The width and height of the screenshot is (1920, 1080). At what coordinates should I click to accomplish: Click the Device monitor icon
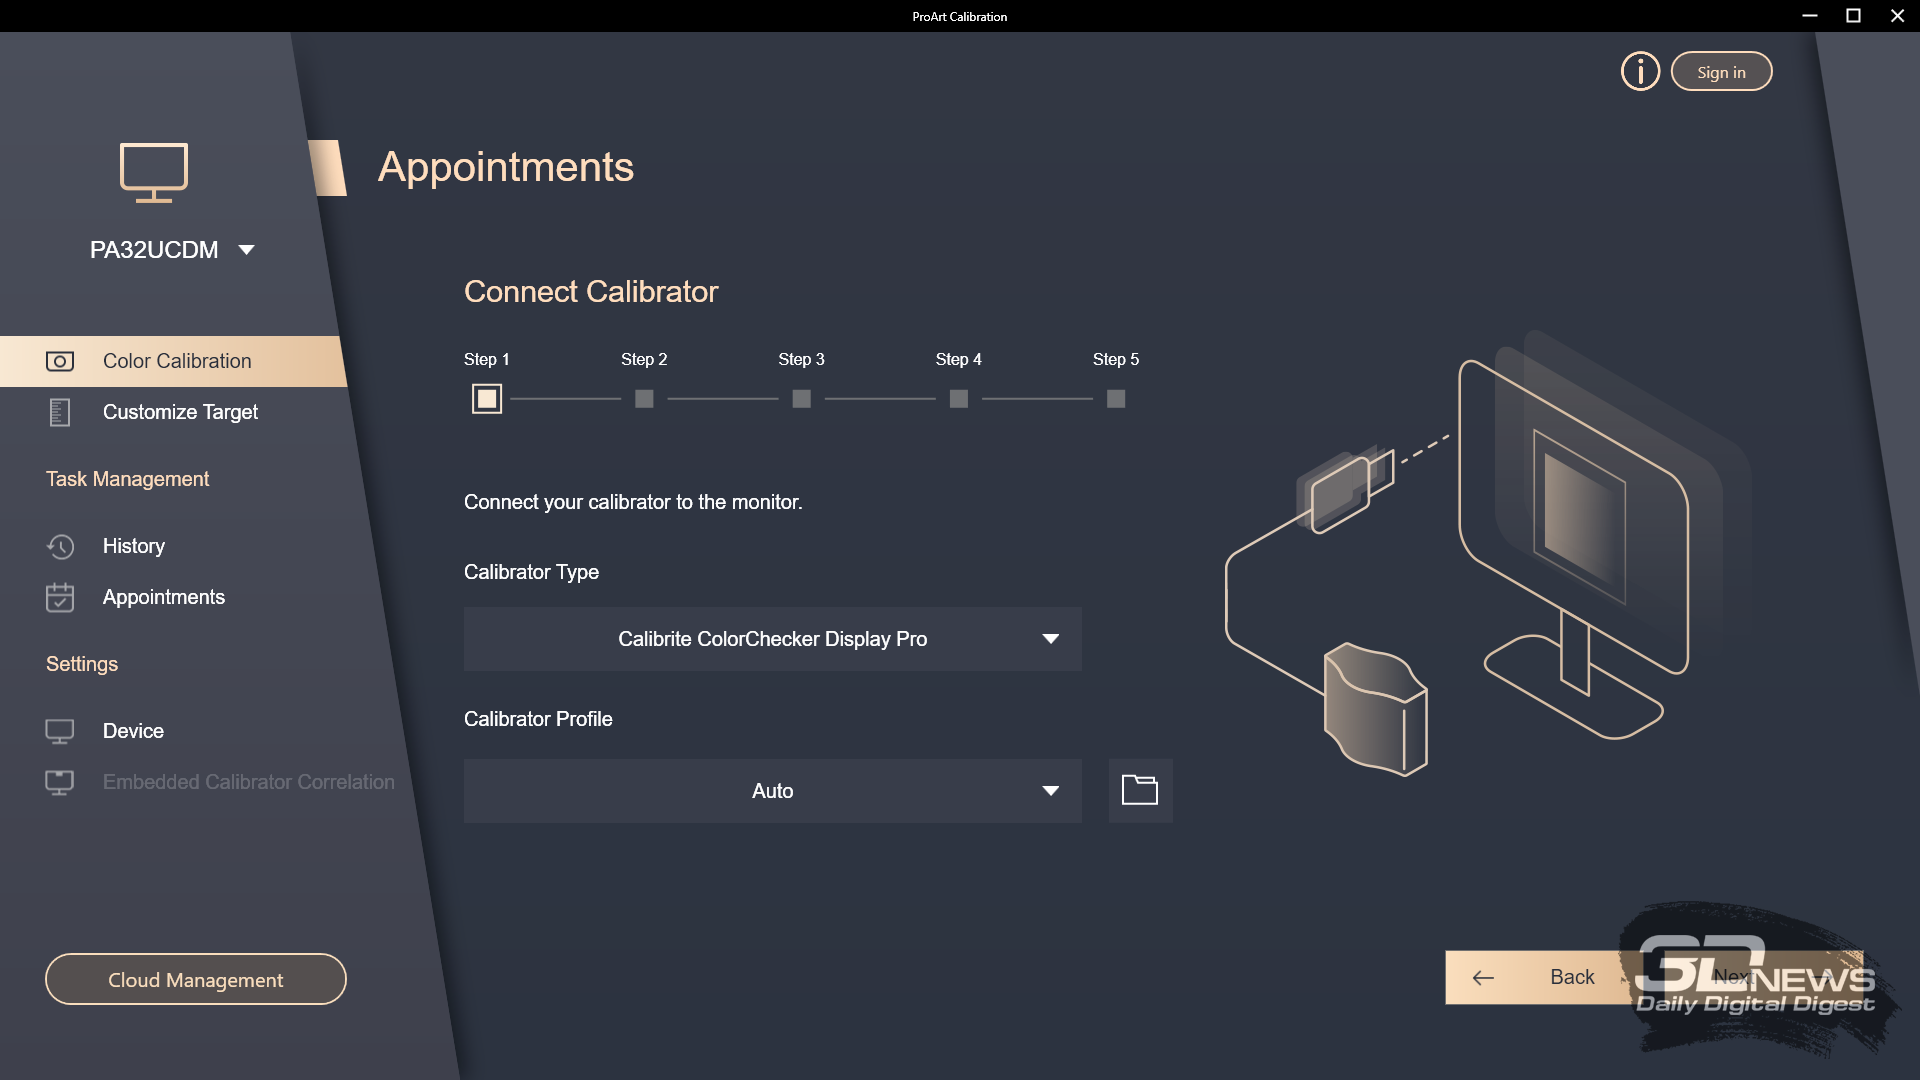60,731
